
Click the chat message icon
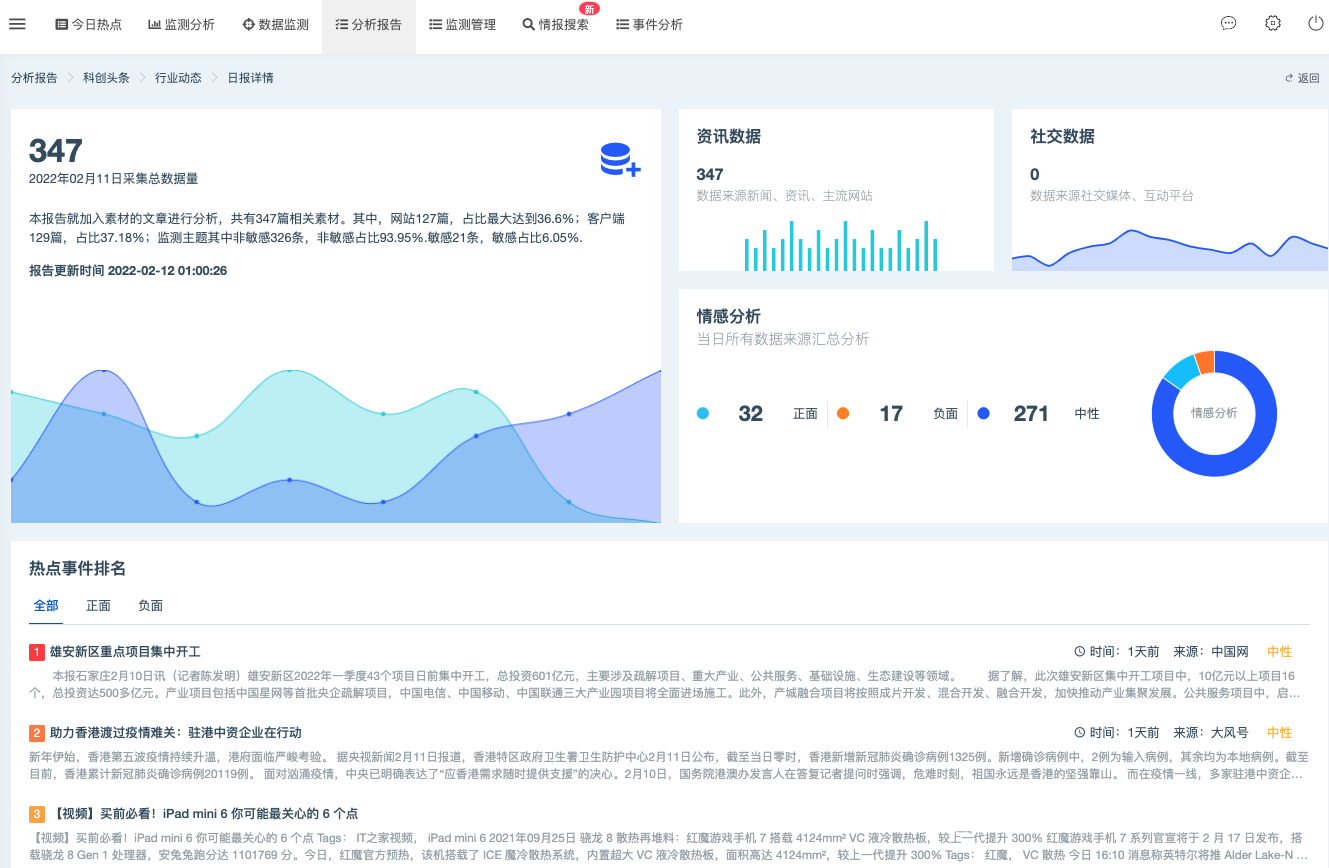(x=1229, y=24)
